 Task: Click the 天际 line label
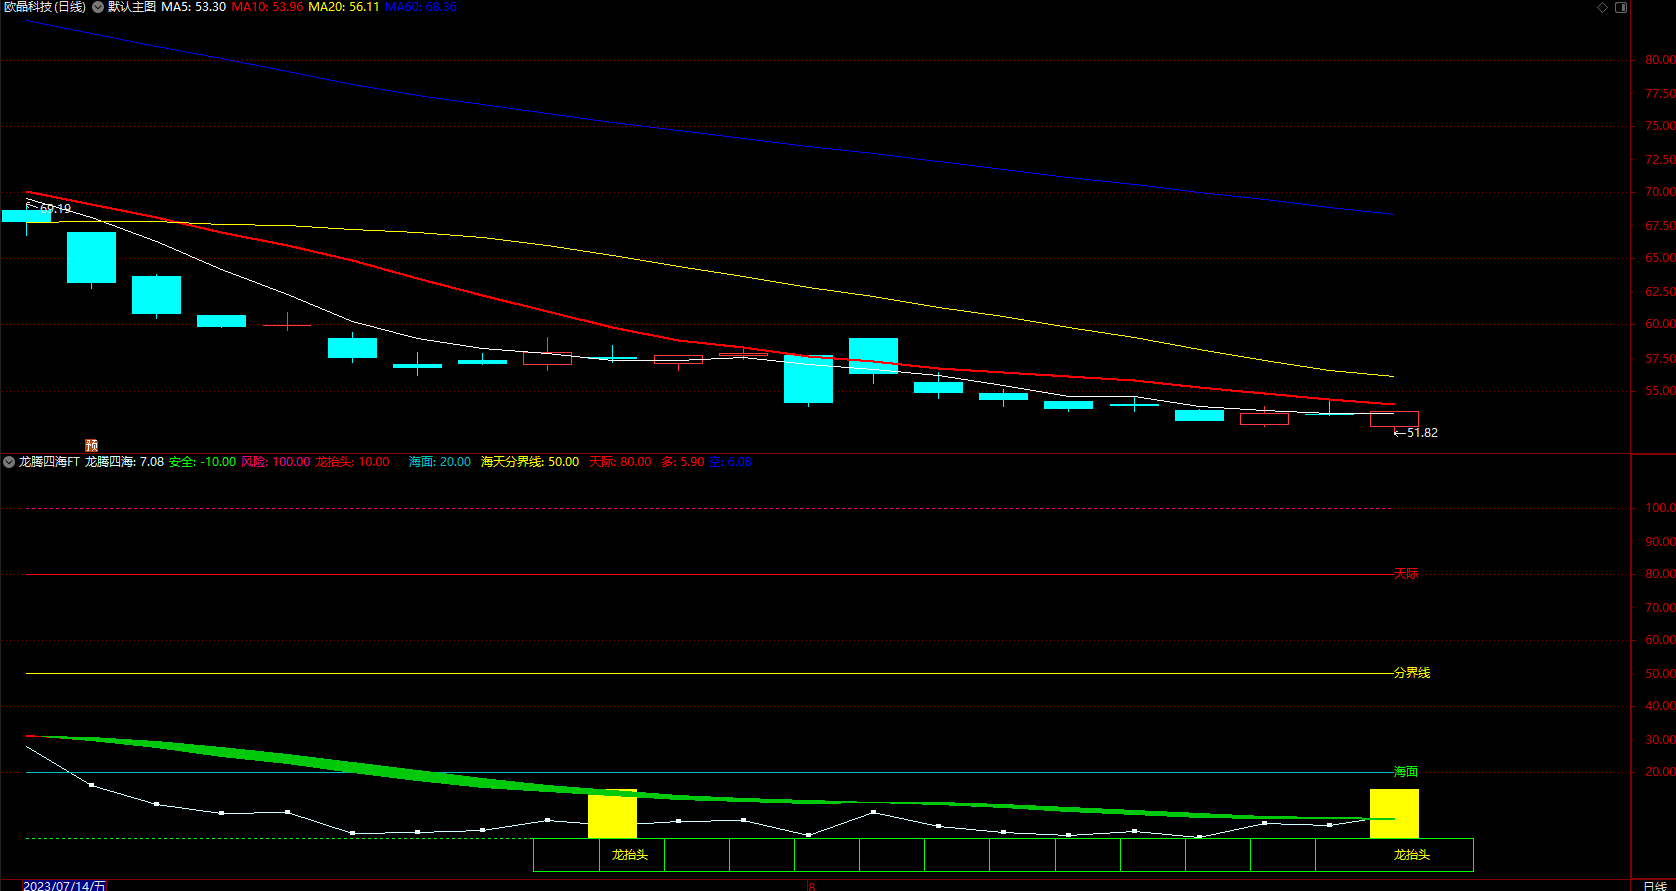(1406, 574)
